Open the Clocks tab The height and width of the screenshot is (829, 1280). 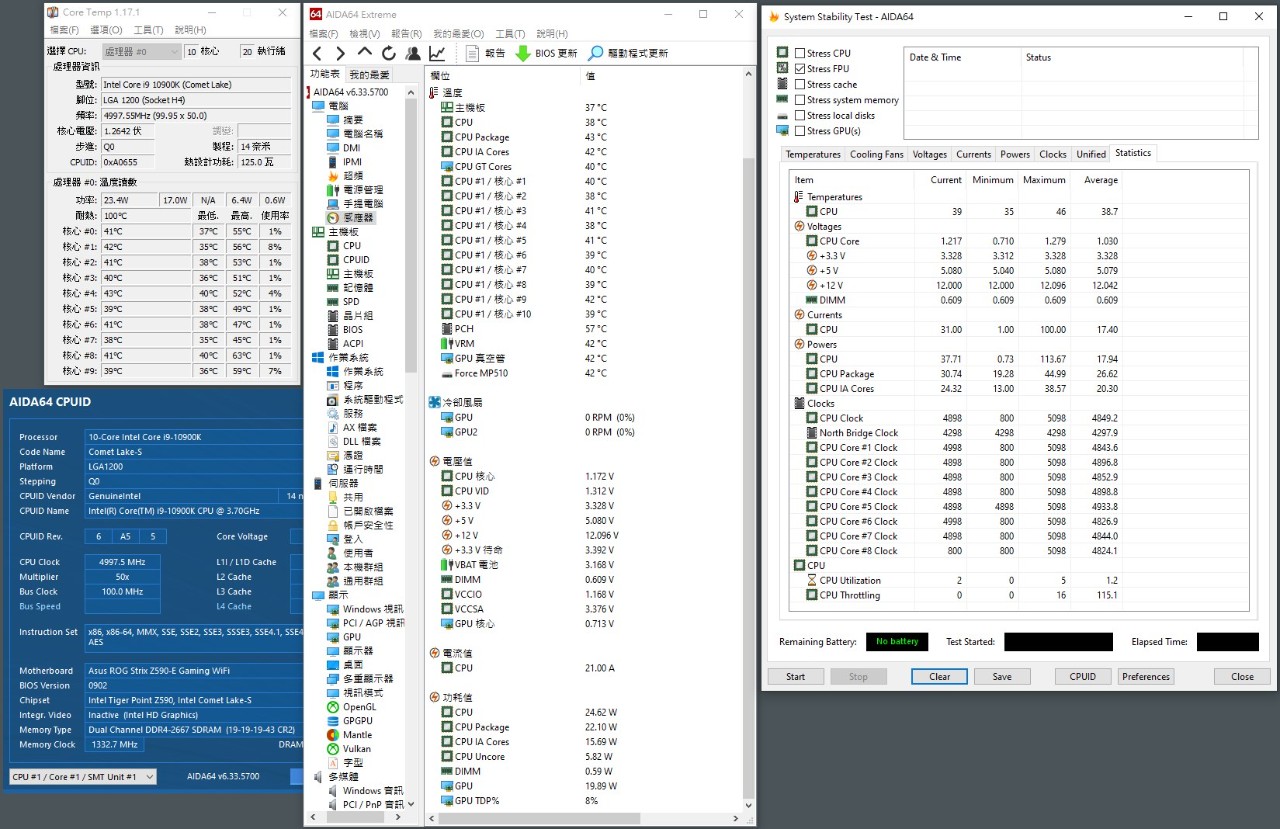tap(1053, 154)
